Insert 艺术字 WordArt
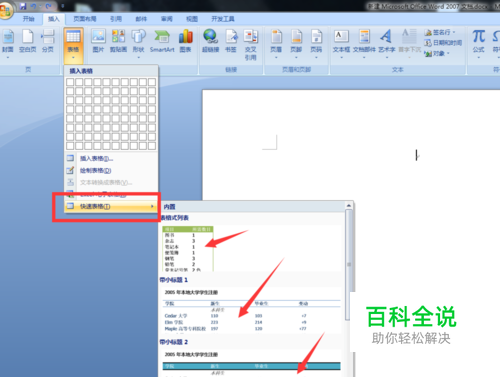Viewport: 500px width, 377px height. point(387,45)
